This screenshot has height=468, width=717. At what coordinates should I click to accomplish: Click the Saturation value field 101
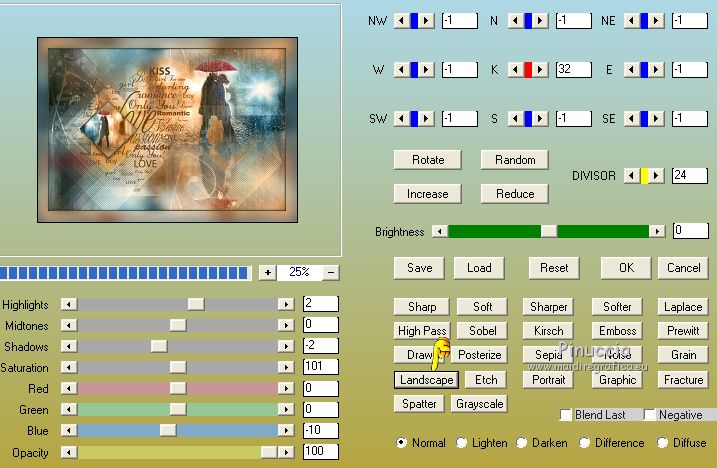click(321, 367)
